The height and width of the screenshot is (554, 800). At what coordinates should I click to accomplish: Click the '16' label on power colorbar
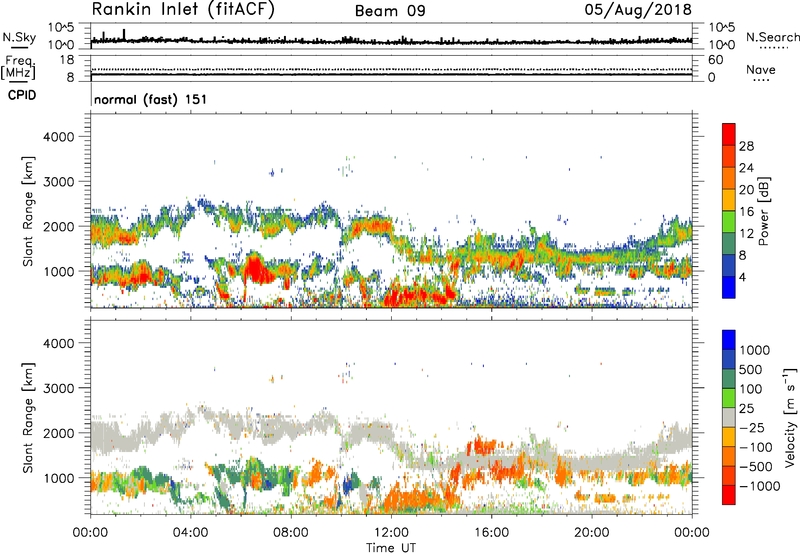tap(746, 212)
